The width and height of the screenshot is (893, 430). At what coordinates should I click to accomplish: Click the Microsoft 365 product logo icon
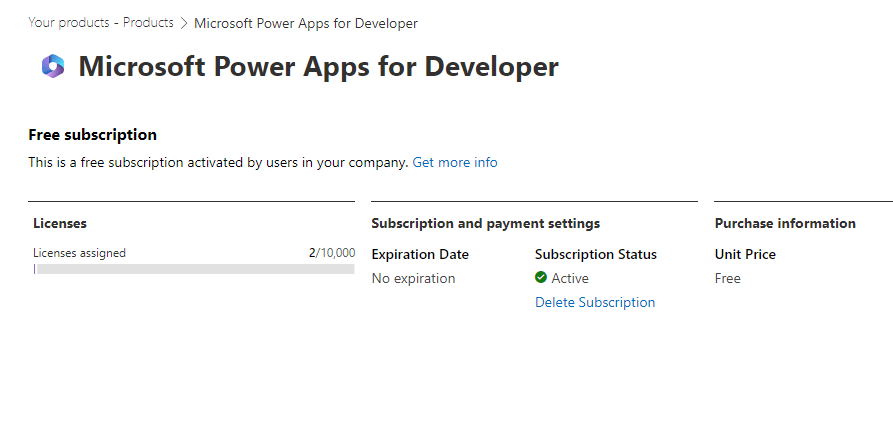pyautogui.click(x=53, y=66)
